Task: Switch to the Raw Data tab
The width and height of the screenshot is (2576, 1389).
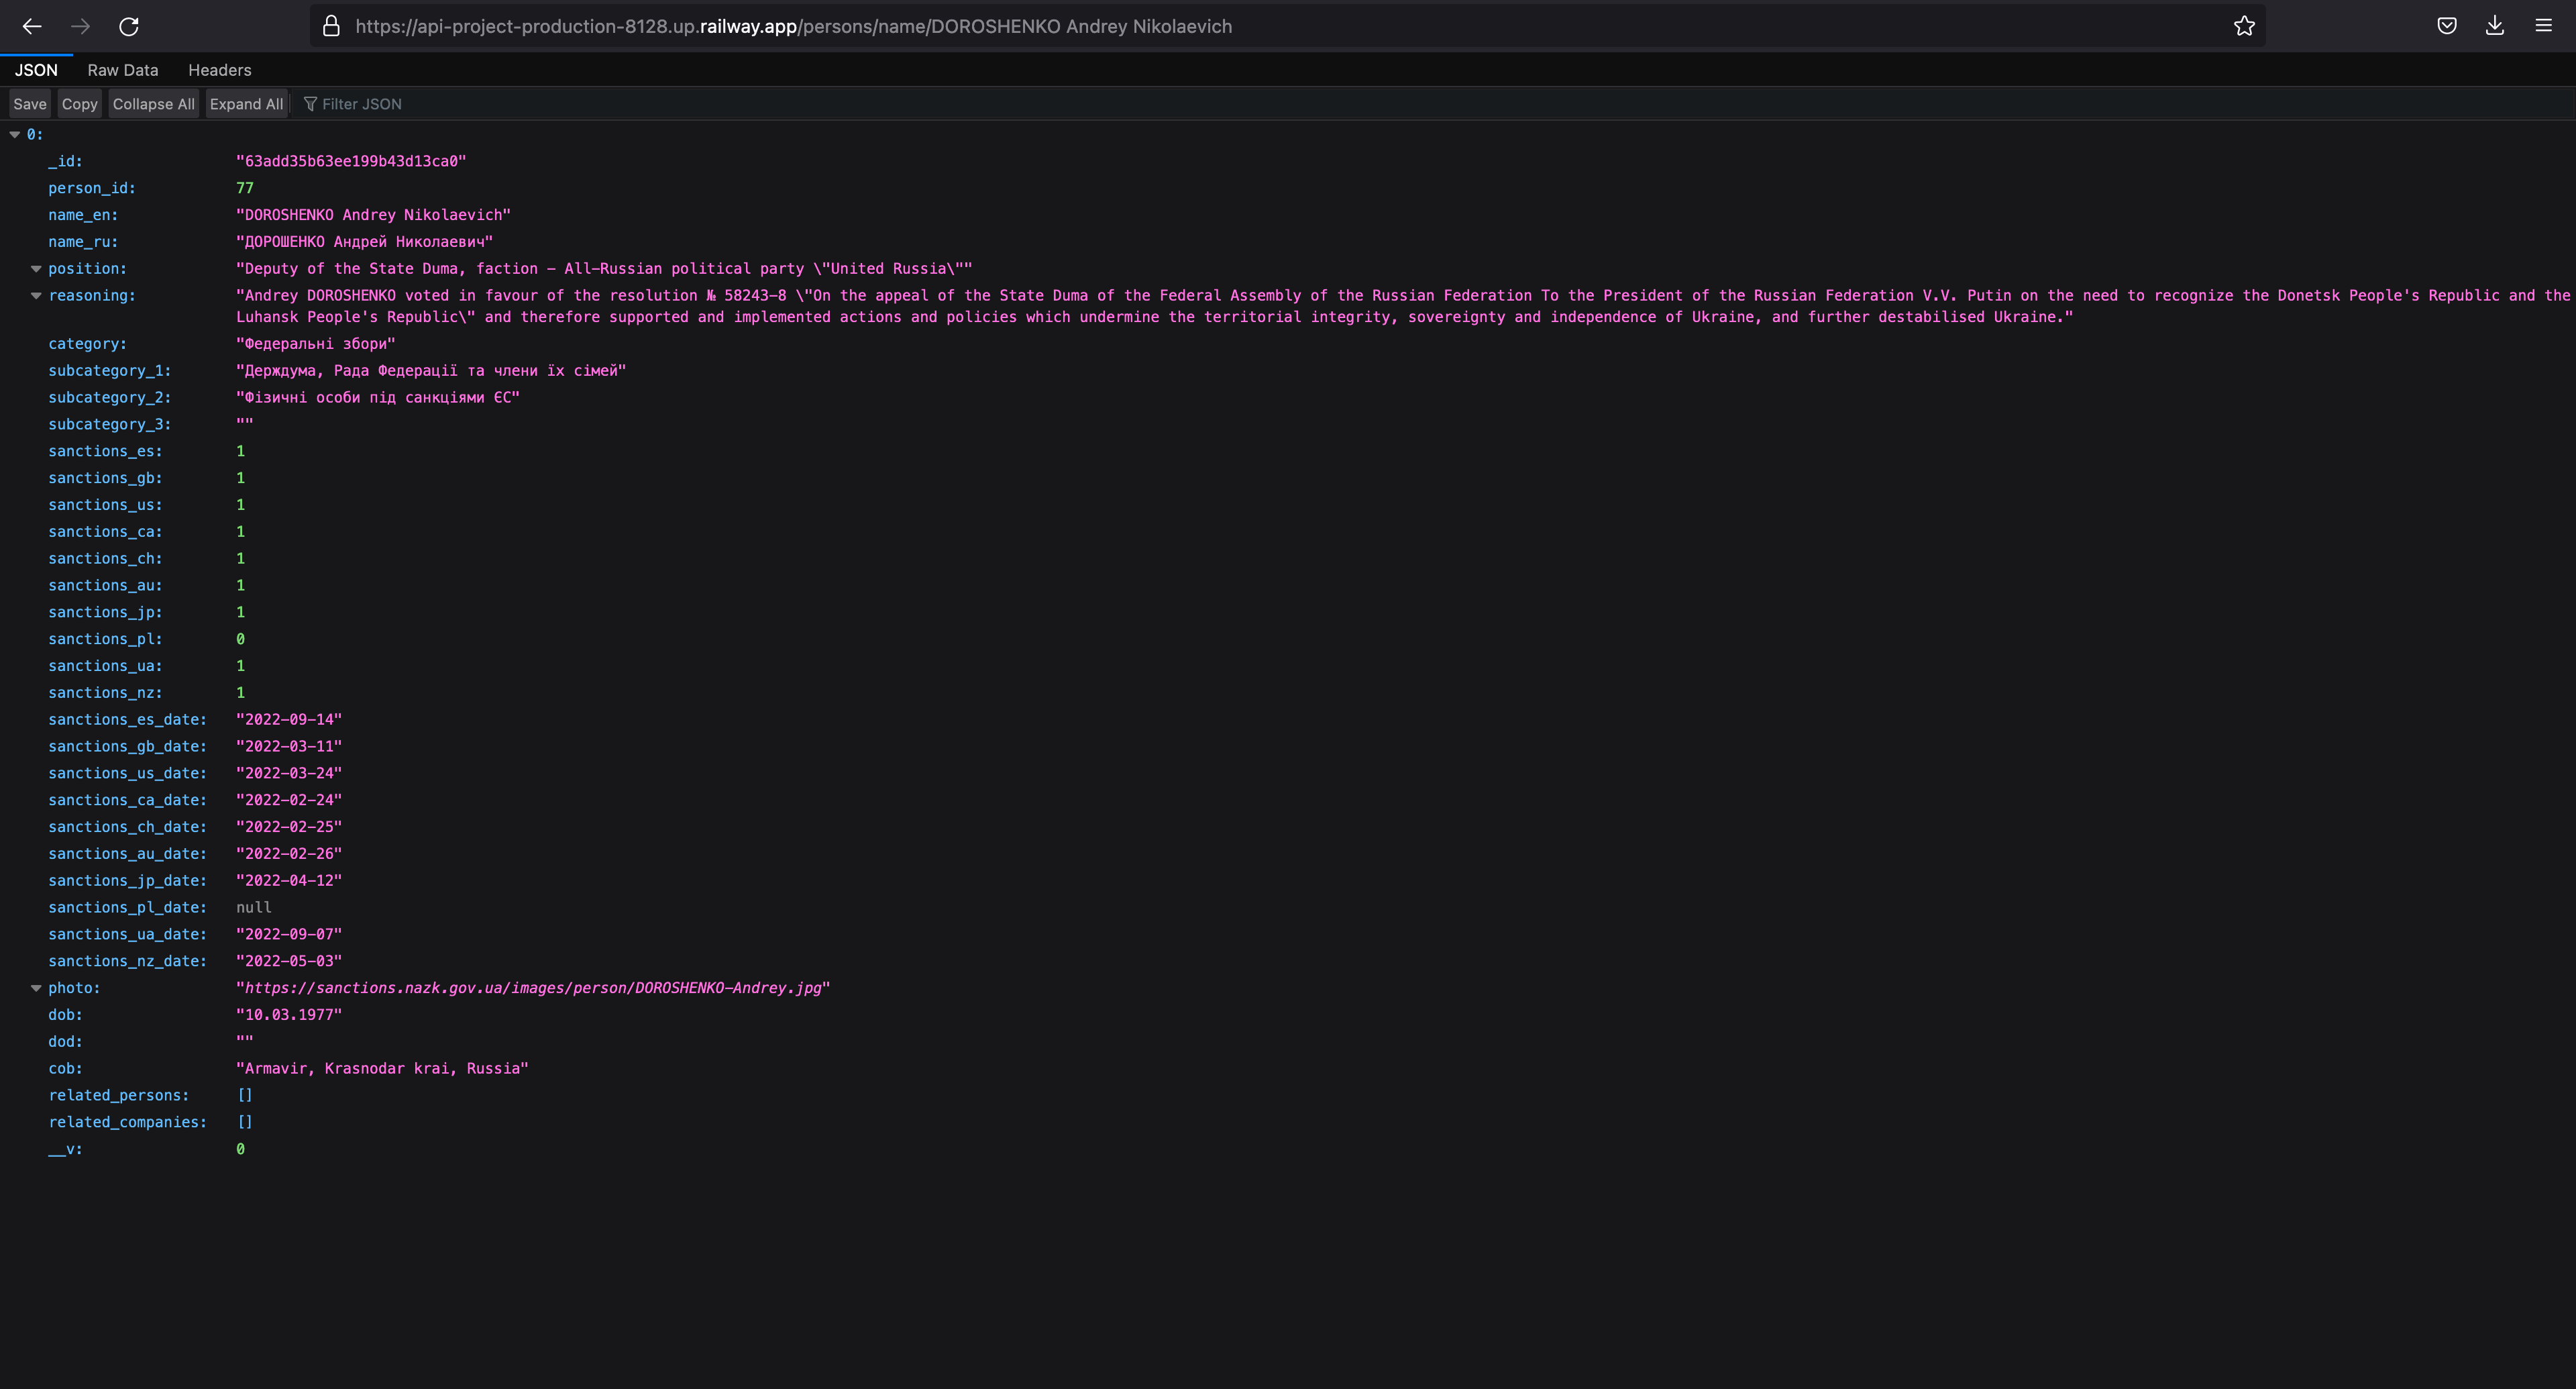Action: [x=122, y=70]
